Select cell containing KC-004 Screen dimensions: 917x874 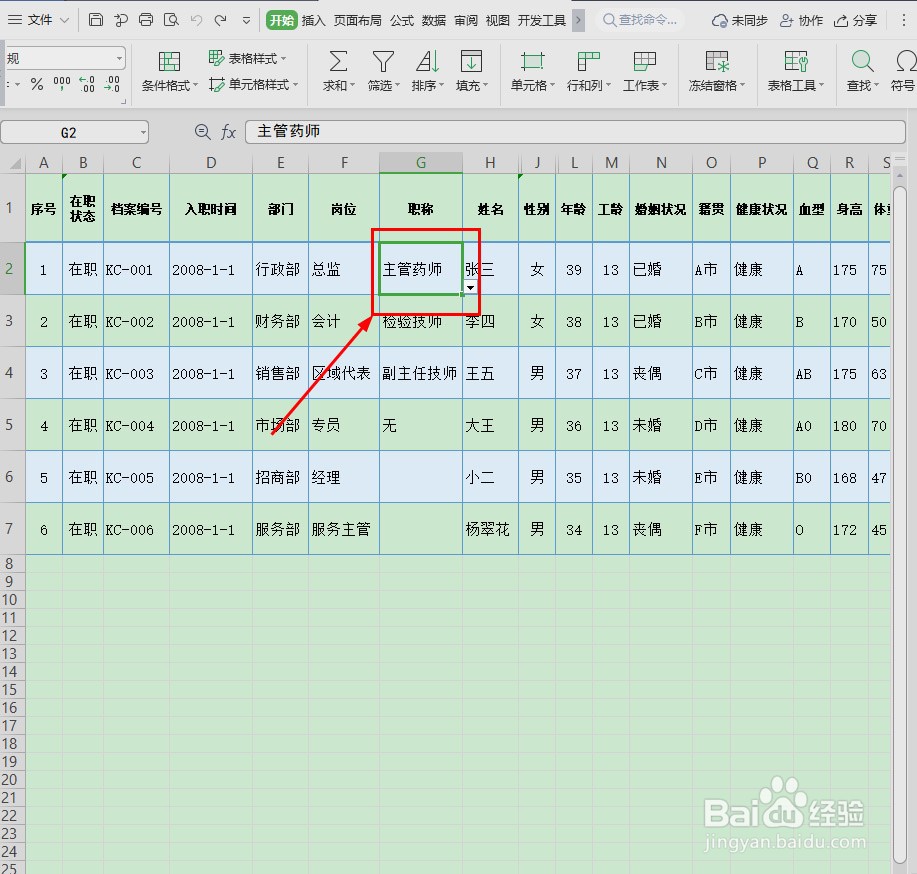[136, 425]
